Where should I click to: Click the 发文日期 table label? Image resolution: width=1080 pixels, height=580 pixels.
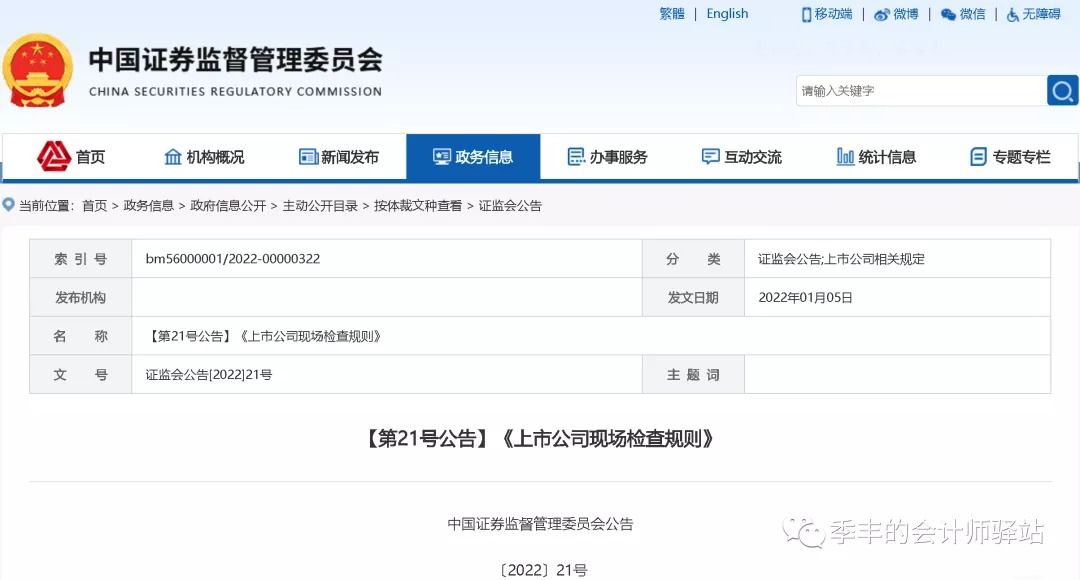coord(693,298)
